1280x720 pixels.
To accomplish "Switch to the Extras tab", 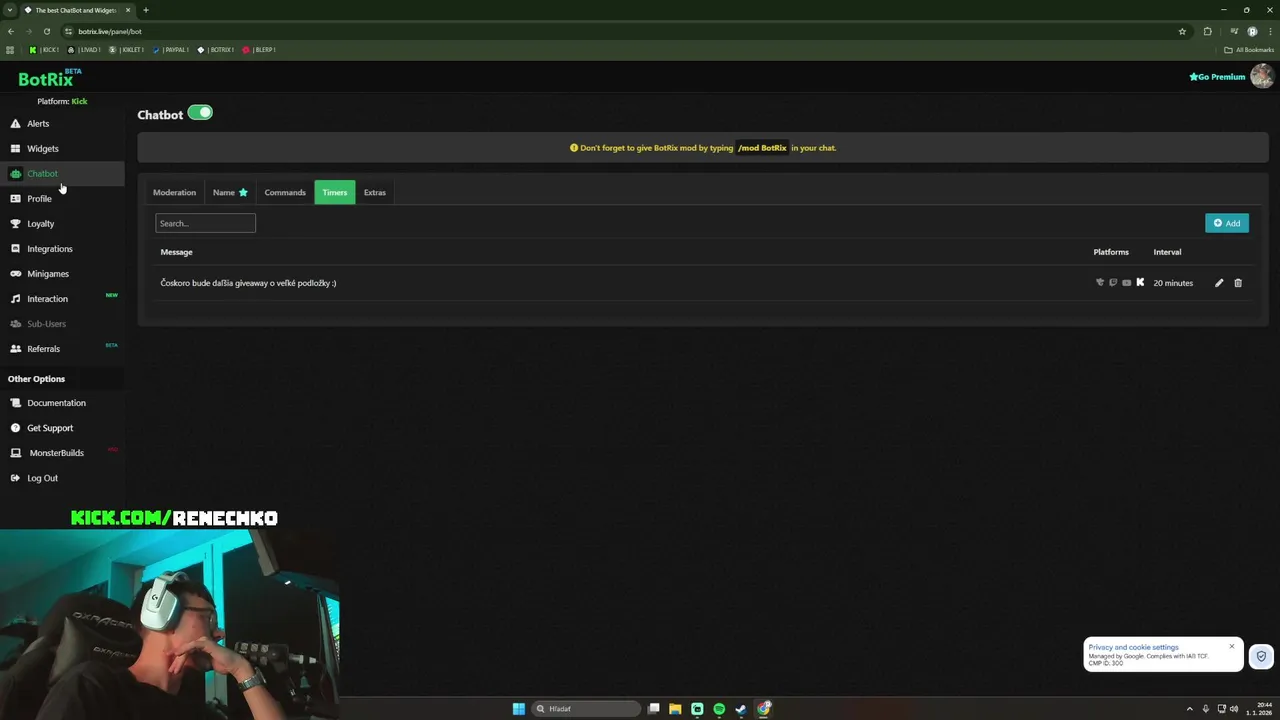I will 375,193.
